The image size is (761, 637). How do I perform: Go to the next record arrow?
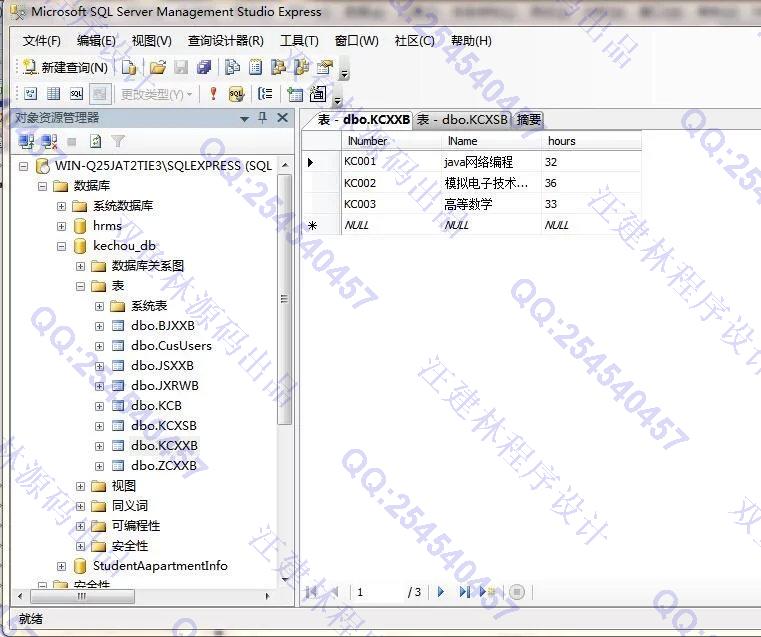pos(441,592)
